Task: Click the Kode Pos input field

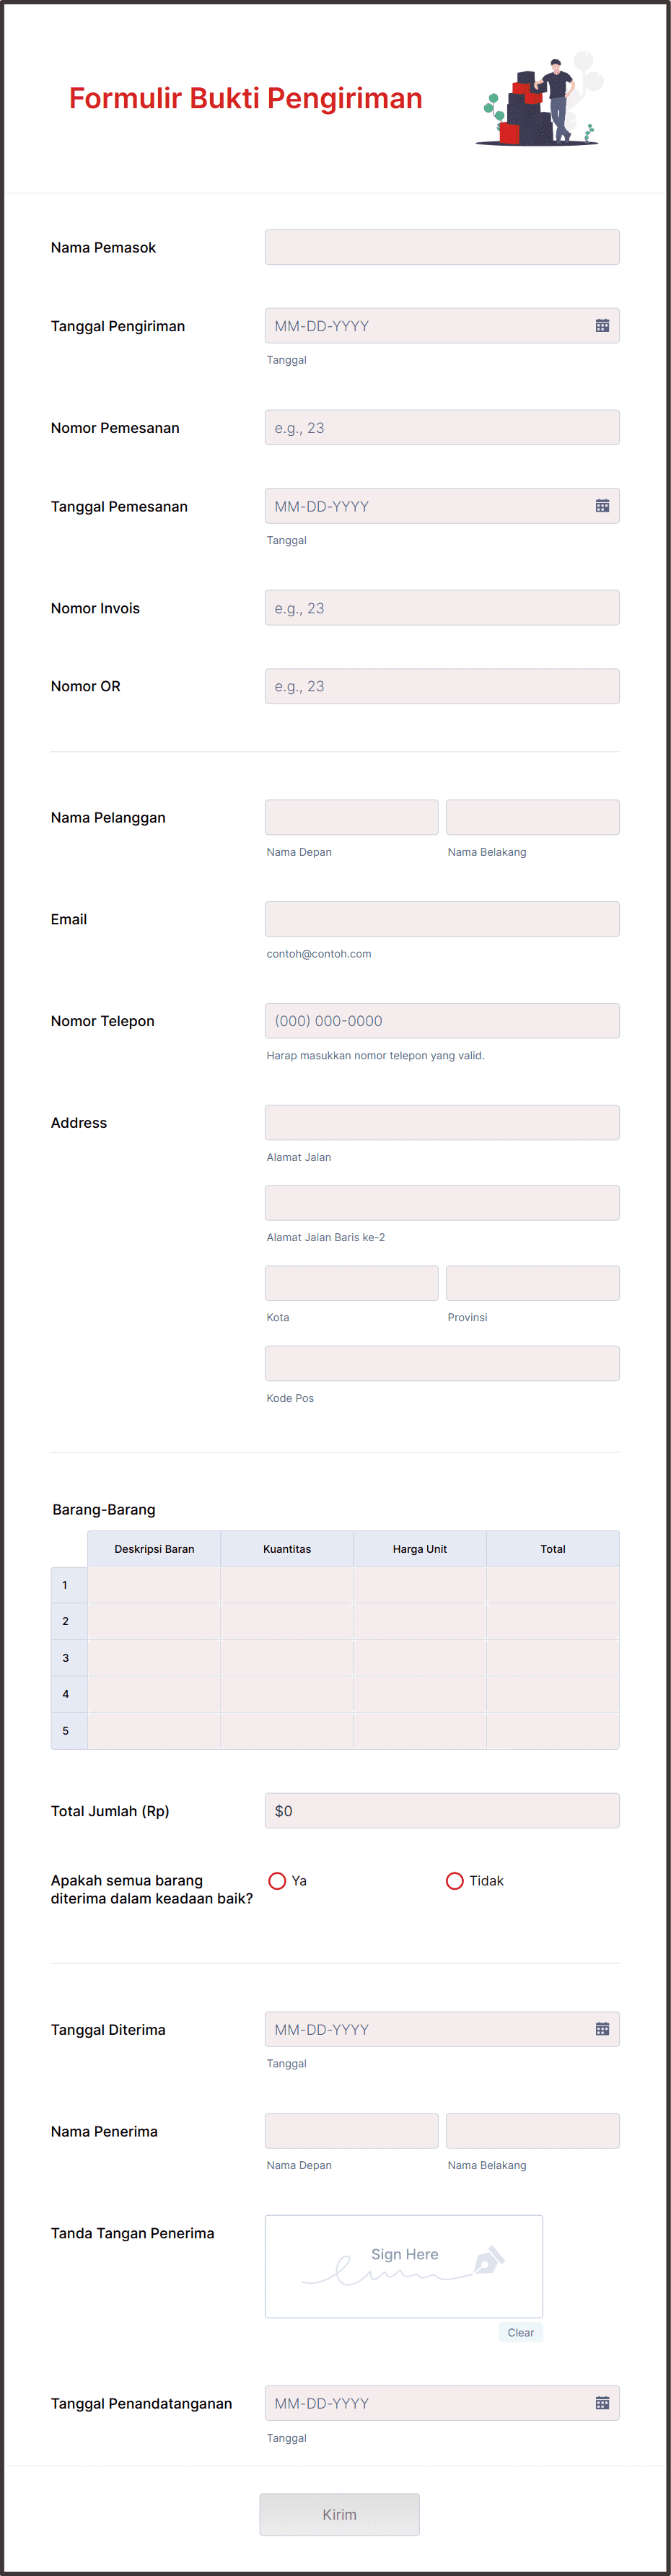Action: tap(442, 1363)
